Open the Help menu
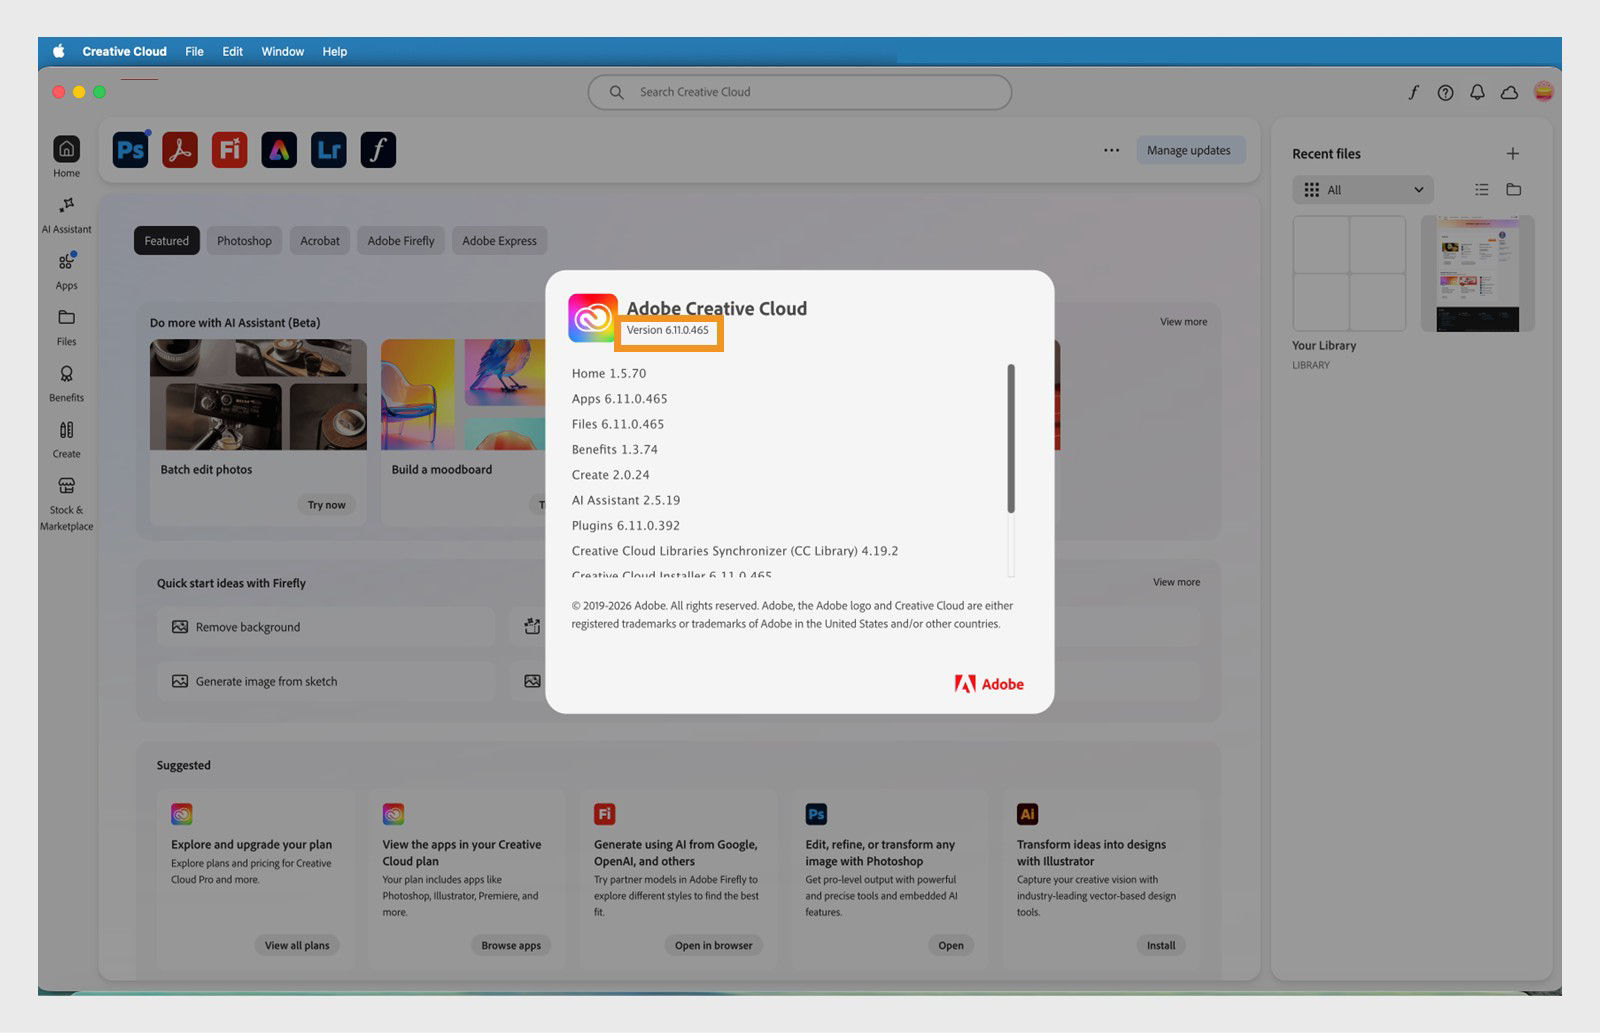The image size is (1600, 1033). pyautogui.click(x=334, y=51)
